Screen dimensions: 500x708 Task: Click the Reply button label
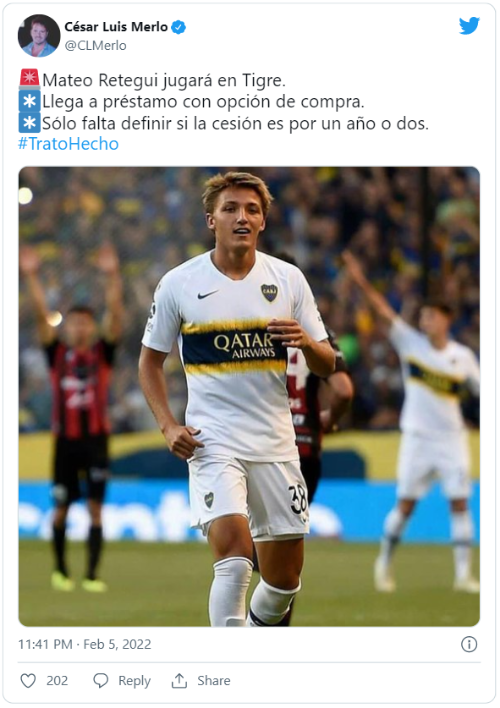(134, 680)
